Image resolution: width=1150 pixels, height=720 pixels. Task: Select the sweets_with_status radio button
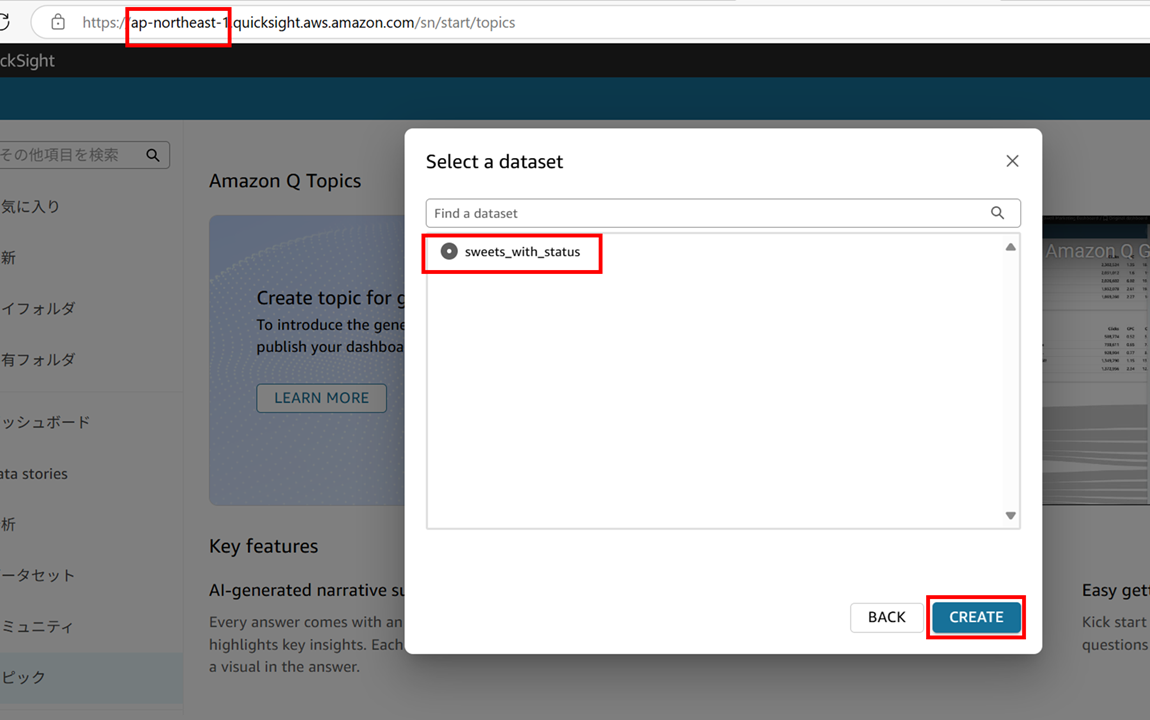coord(449,251)
